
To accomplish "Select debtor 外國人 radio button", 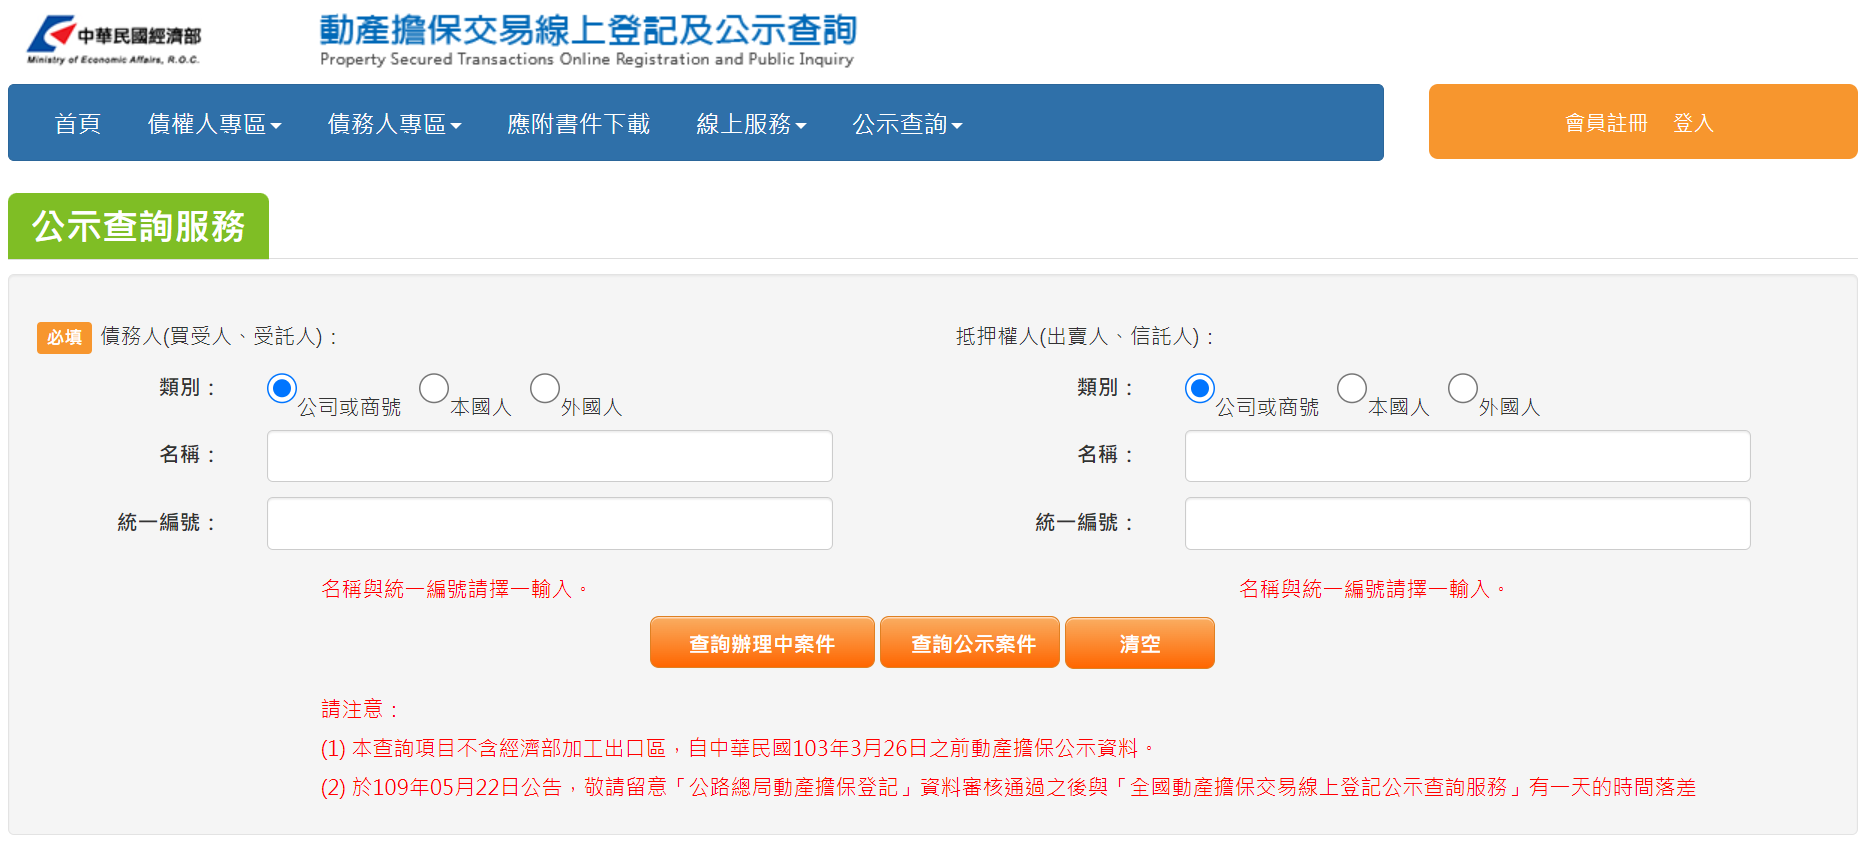I will tap(545, 388).
